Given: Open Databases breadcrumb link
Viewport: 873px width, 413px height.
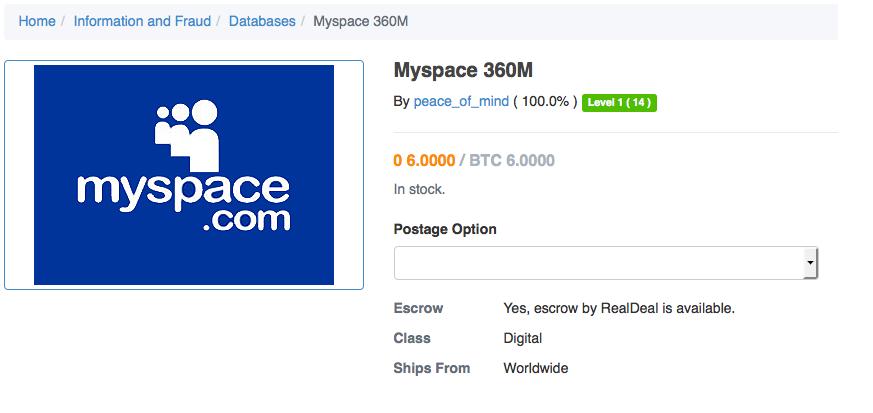Looking at the screenshot, I should 262,21.
